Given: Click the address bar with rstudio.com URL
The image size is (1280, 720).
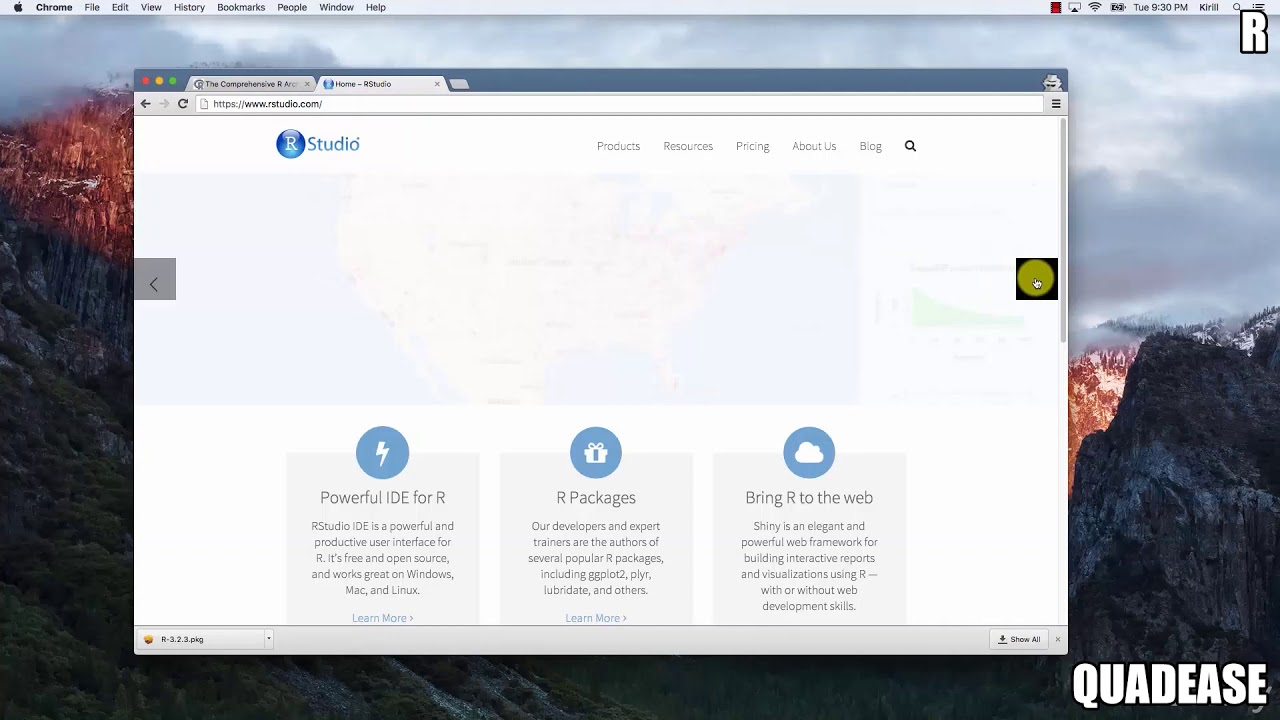Looking at the screenshot, I should point(620,104).
